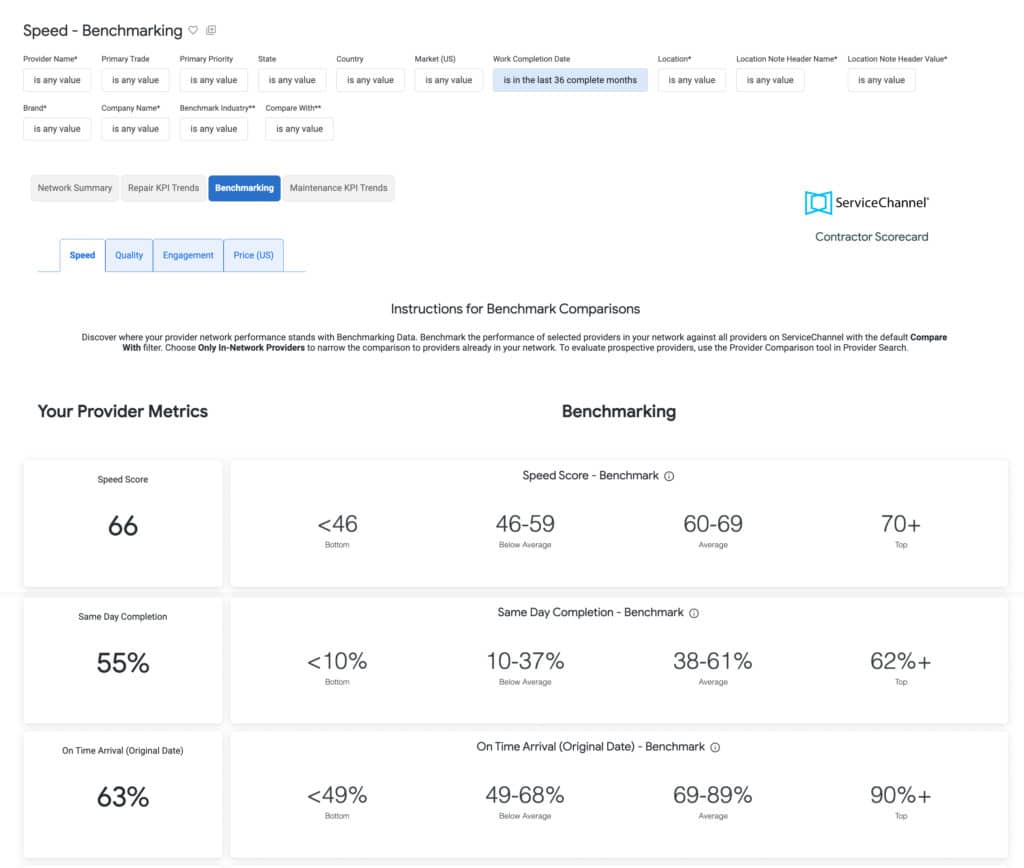Open the Country filter dropdown
Screen dimensions: 1024x868
pyautogui.click(x=370, y=80)
